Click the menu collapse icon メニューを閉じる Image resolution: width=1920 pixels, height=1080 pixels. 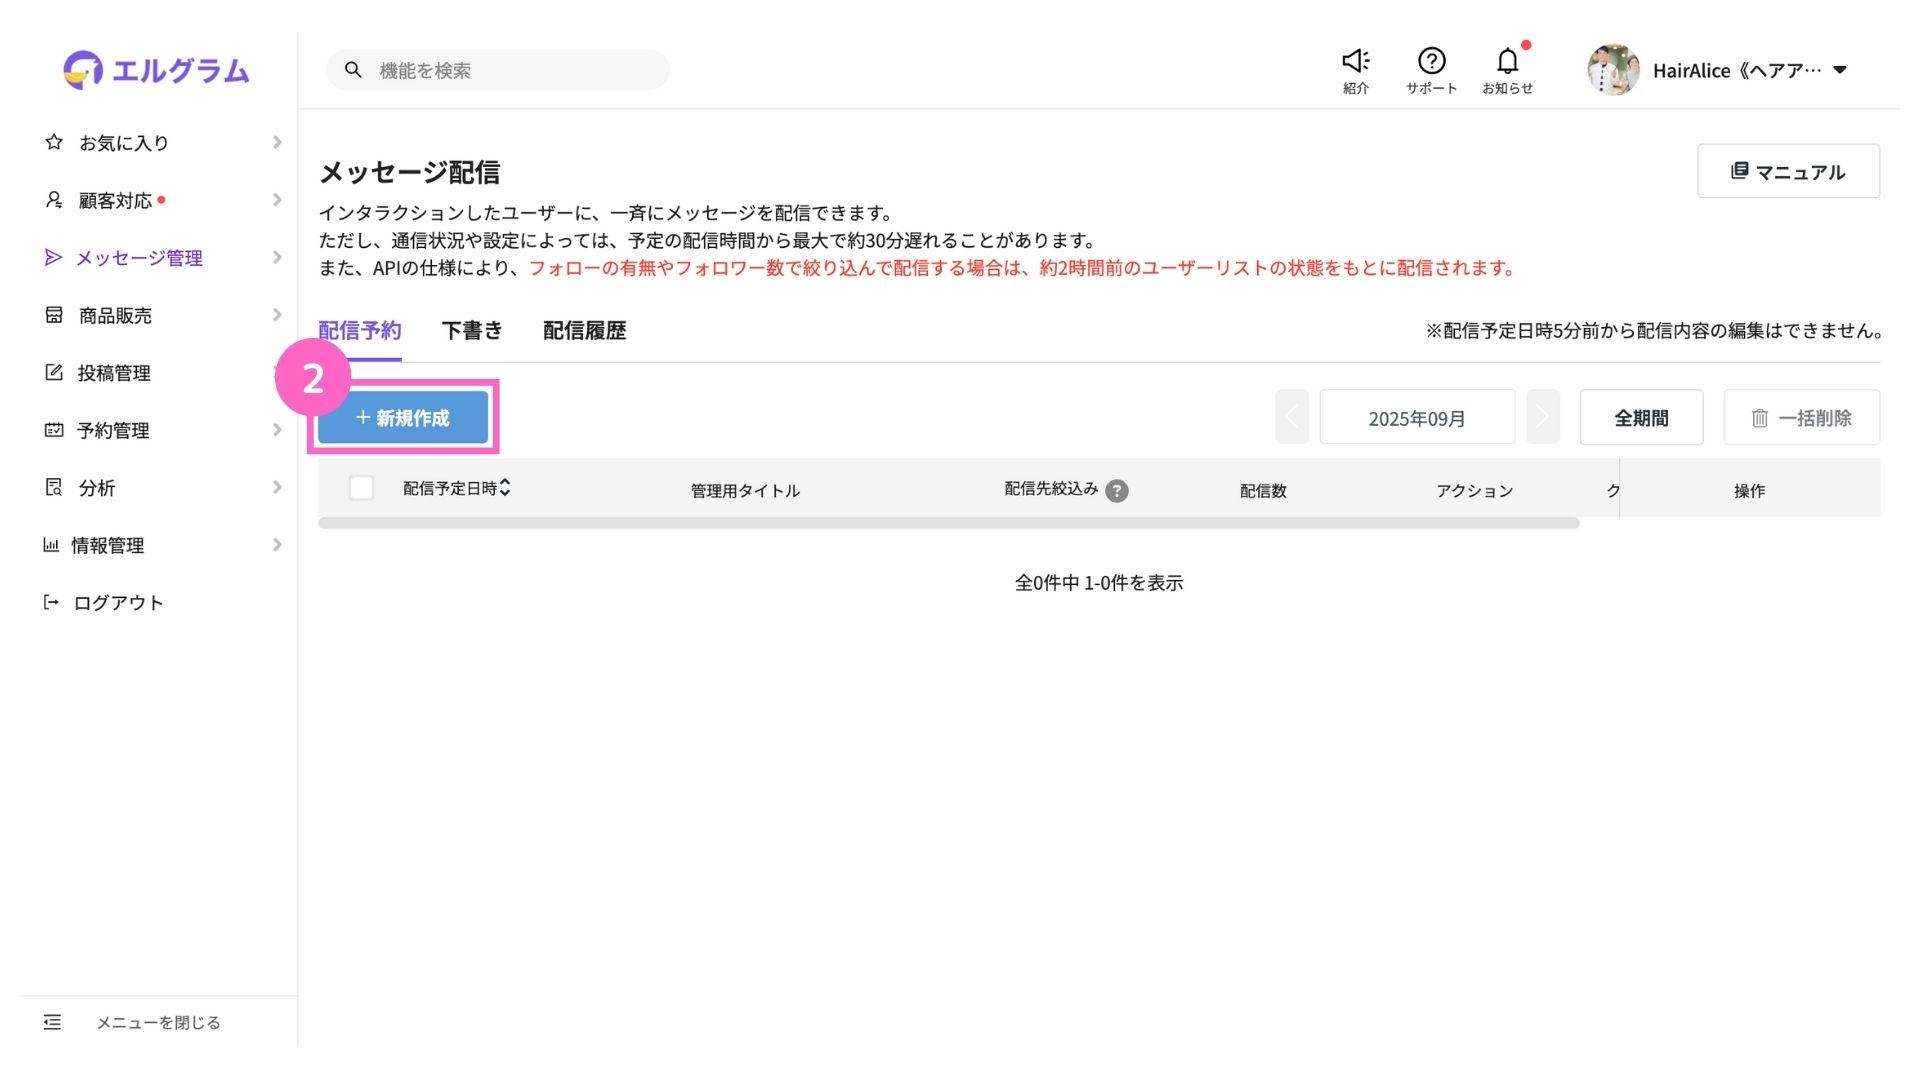52,1022
